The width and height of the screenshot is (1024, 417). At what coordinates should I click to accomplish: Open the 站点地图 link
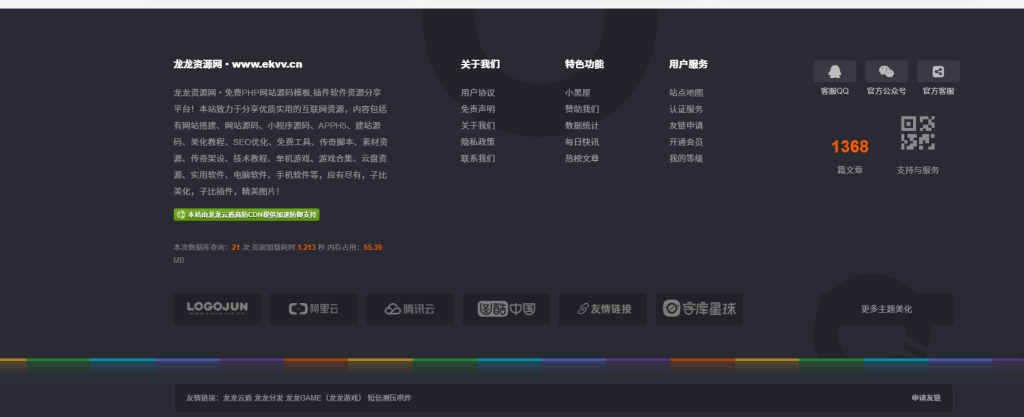tap(686, 93)
